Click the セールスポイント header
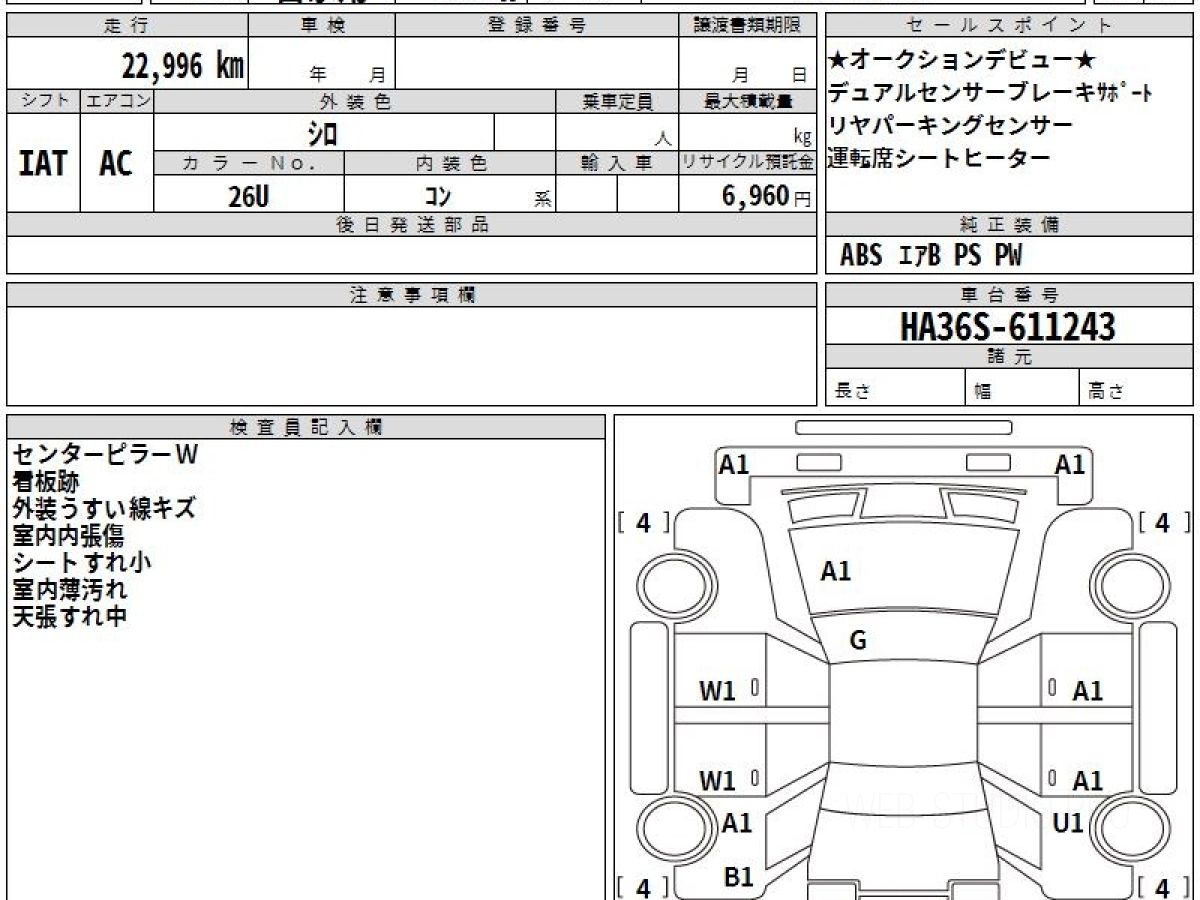 coord(1009,26)
